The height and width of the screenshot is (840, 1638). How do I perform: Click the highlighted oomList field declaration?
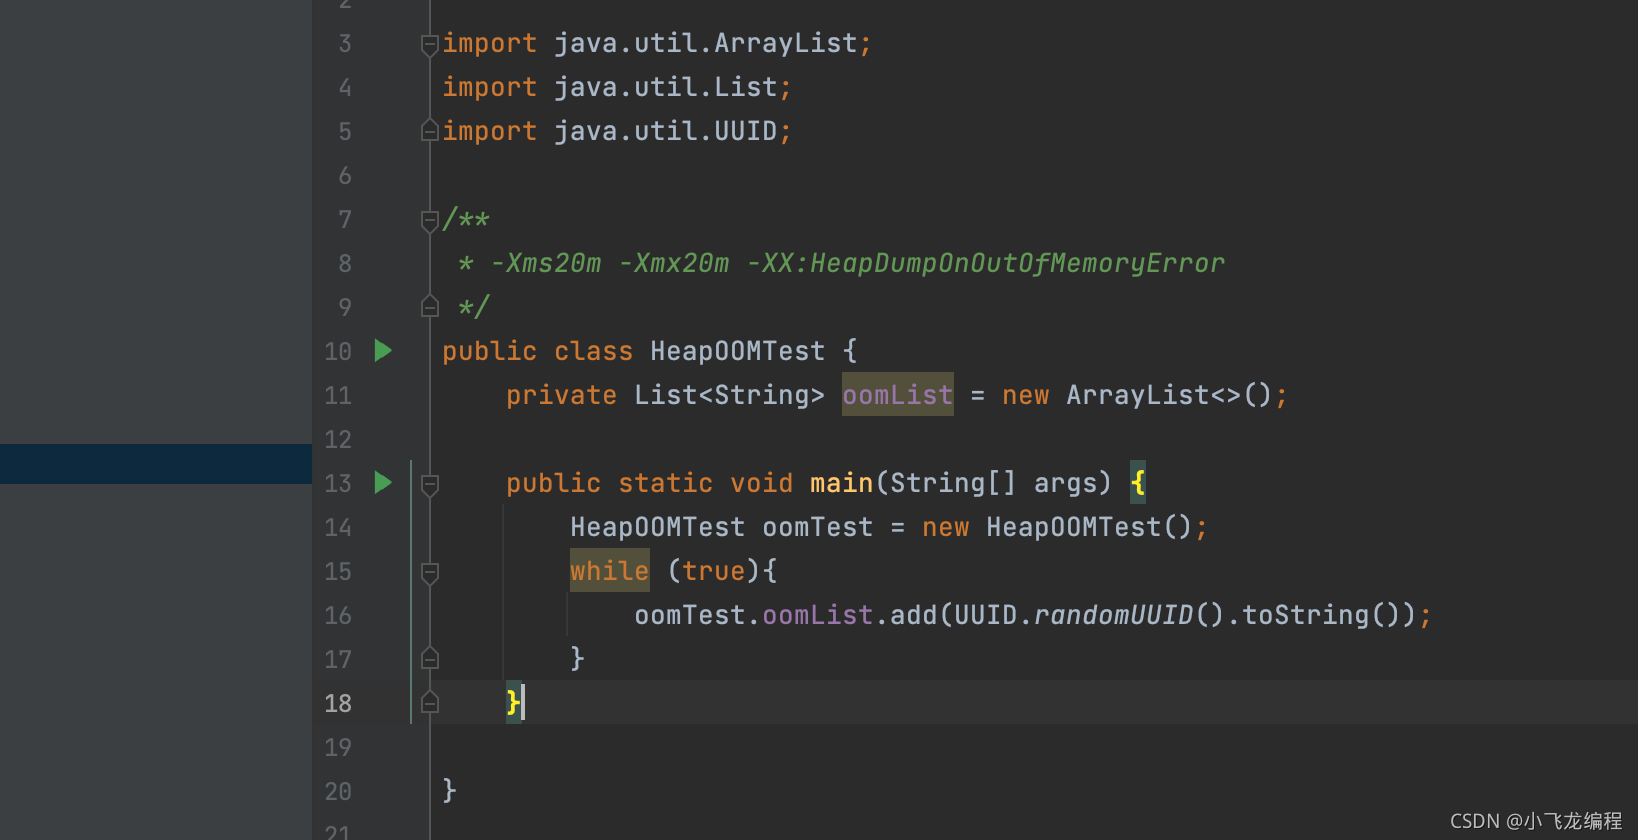click(898, 395)
